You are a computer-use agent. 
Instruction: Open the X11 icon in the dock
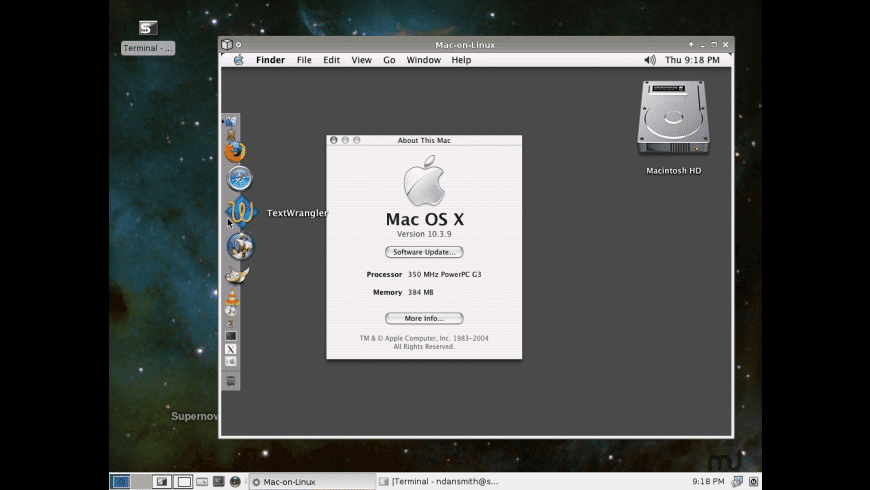[231, 349]
